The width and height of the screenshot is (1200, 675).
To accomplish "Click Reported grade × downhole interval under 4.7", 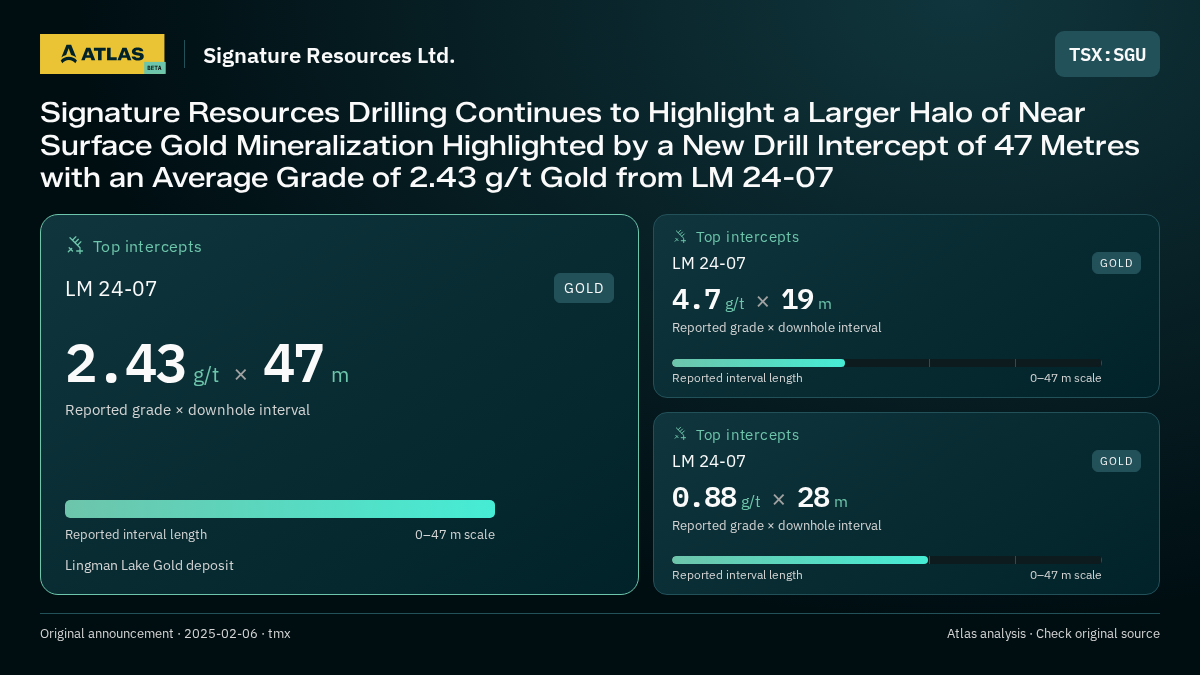I will point(777,327).
